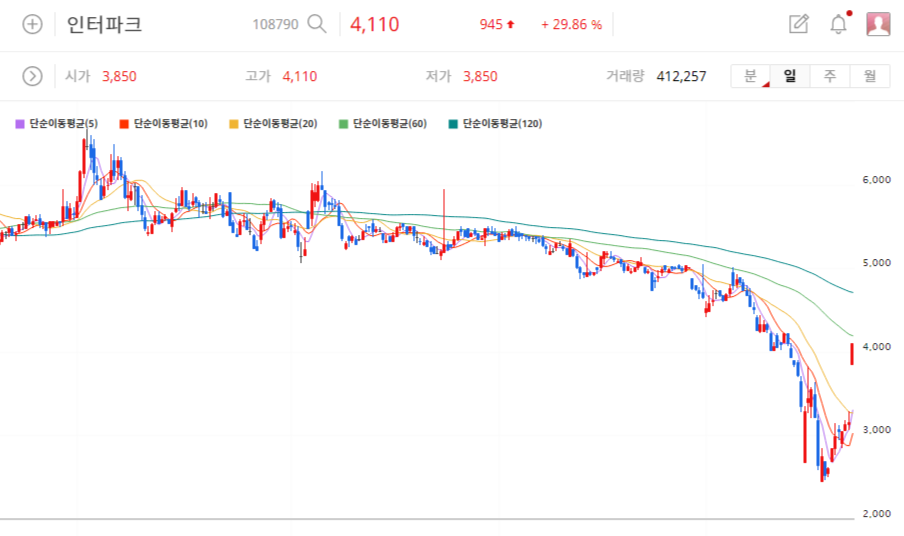
Task: Click the 저가 value 3,850
Action: coord(480,76)
